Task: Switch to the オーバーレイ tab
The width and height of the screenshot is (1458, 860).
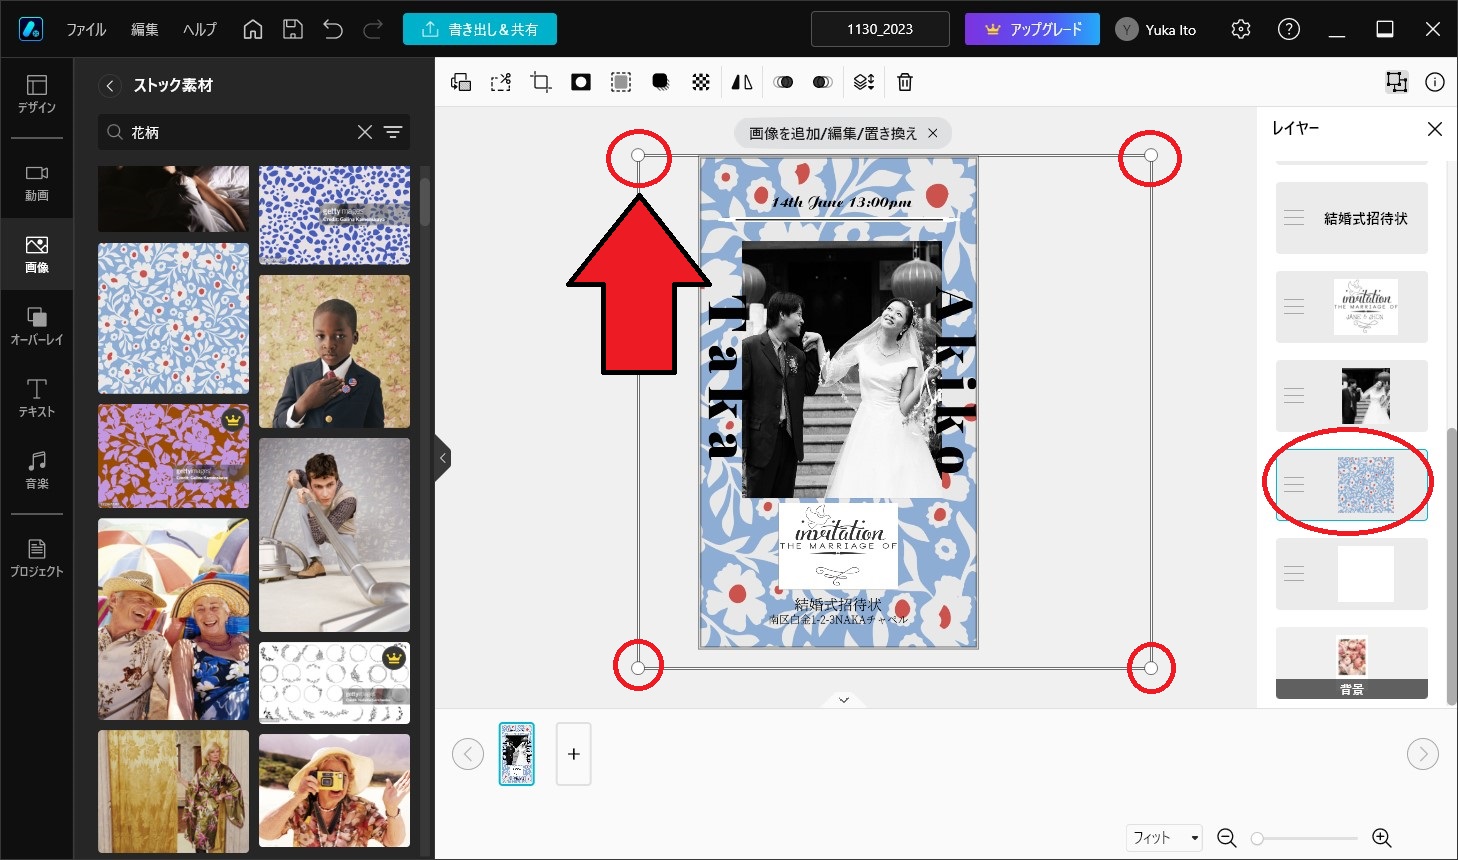Action: (x=37, y=326)
